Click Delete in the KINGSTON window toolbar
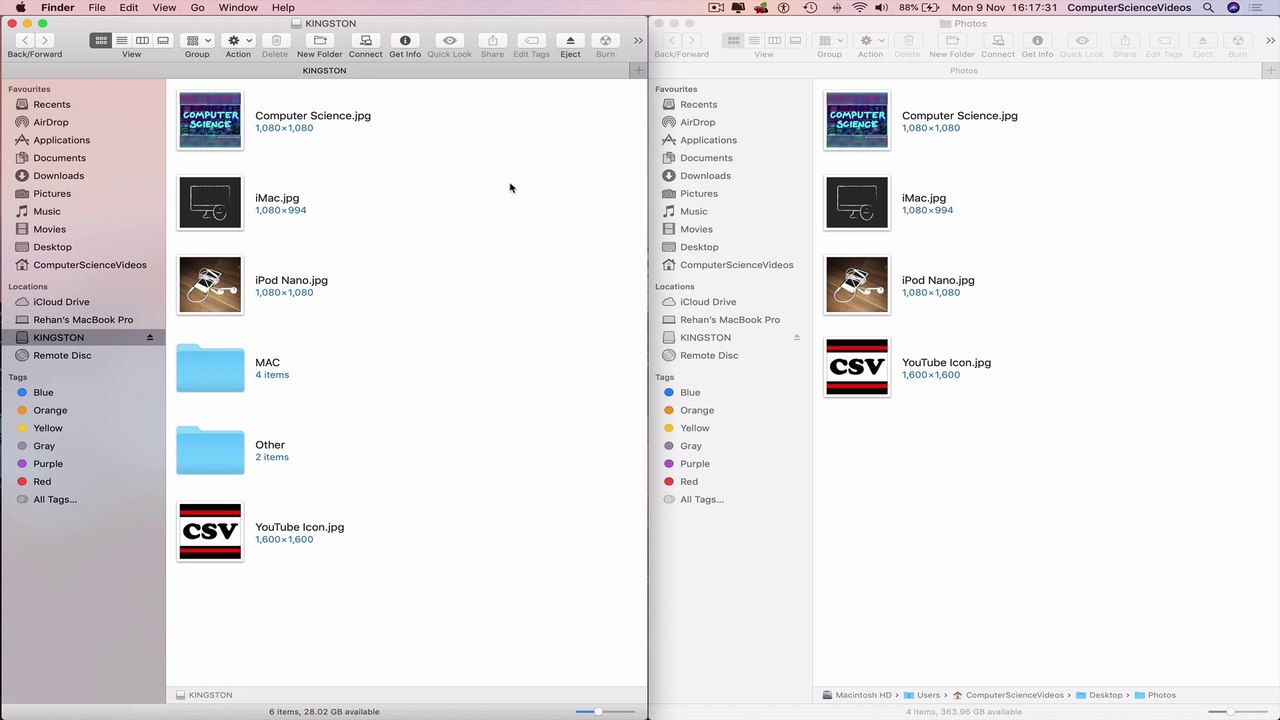The image size is (1280, 720). [x=275, y=40]
